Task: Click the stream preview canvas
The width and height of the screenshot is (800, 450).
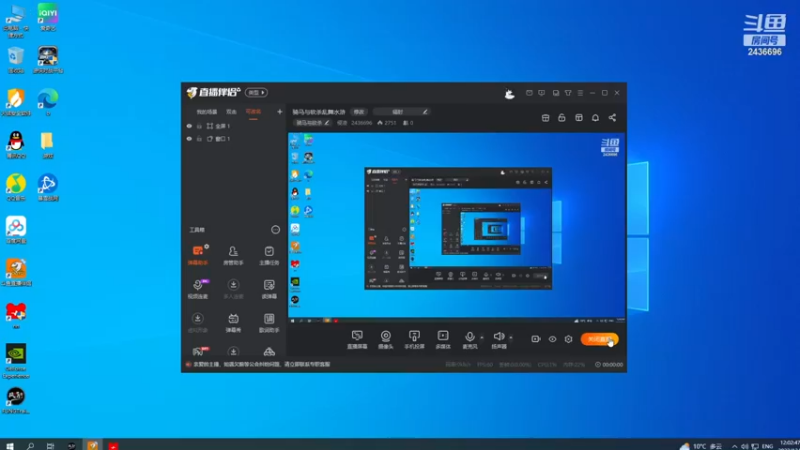Action: tap(457, 228)
